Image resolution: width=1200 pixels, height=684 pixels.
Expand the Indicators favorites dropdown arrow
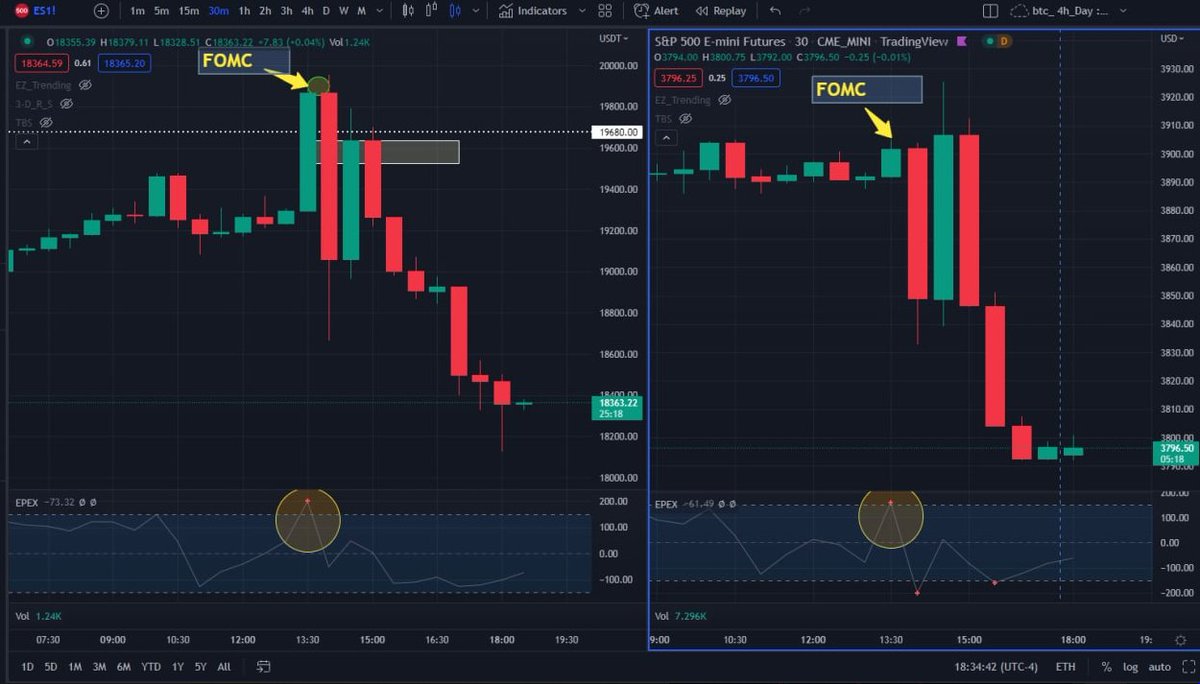[582, 11]
